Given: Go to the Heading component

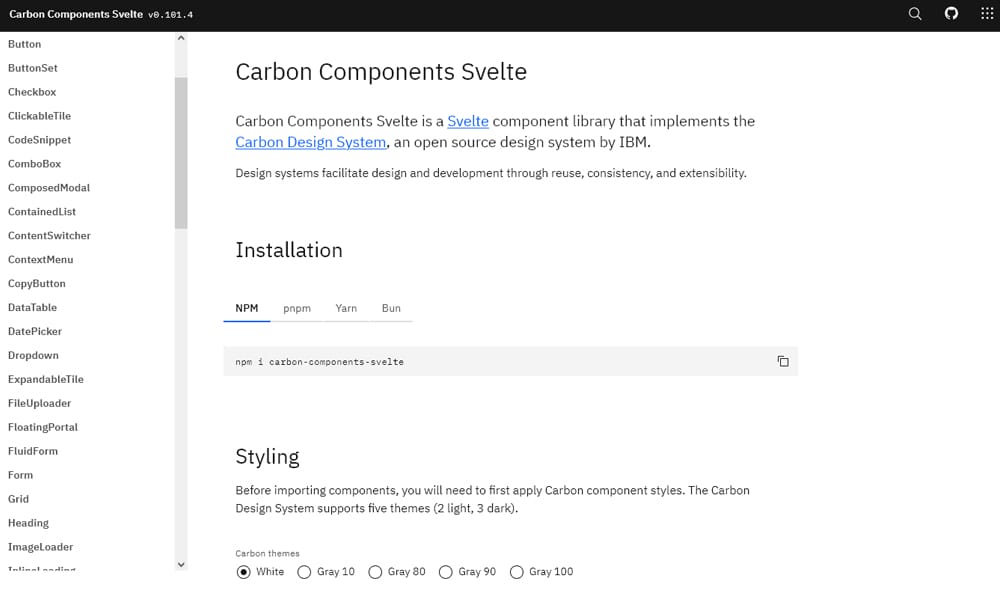Looking at the screenshot, I should [28, 523].
